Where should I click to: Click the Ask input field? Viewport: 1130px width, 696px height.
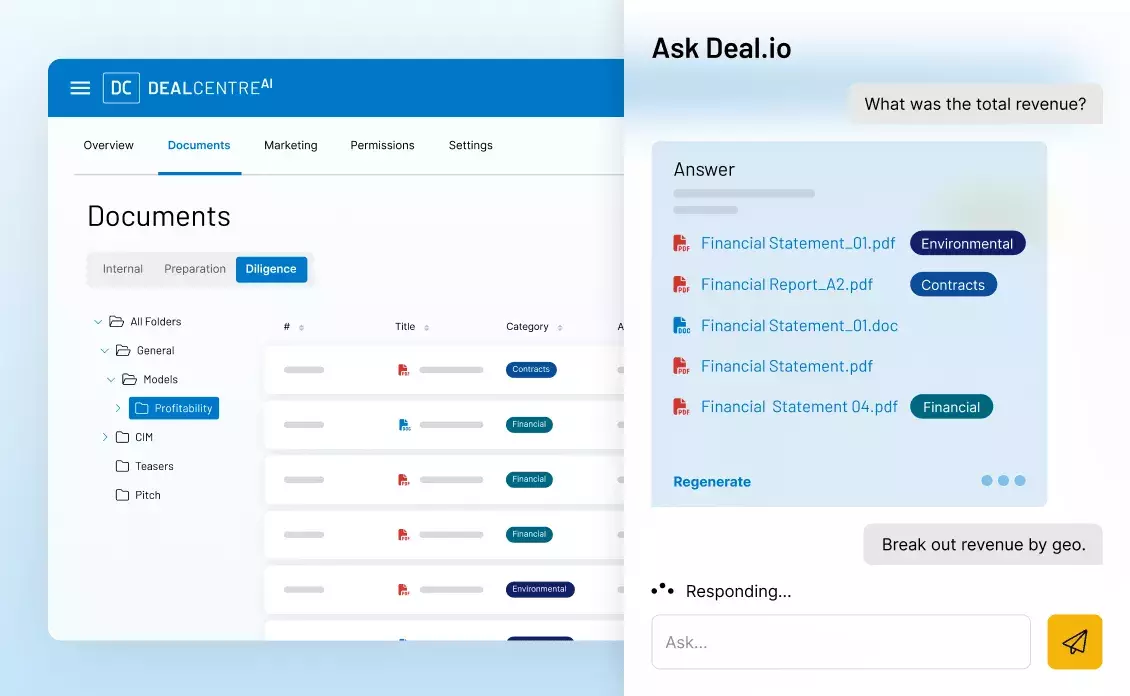click(840, 641)
